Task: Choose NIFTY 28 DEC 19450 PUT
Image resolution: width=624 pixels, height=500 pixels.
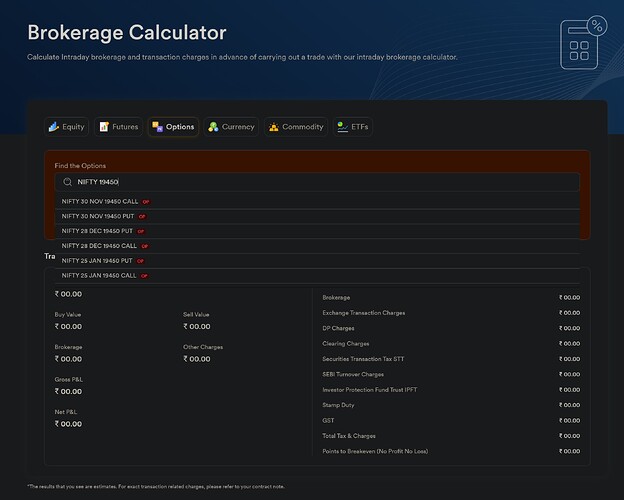Action: [x=317, y=231]
